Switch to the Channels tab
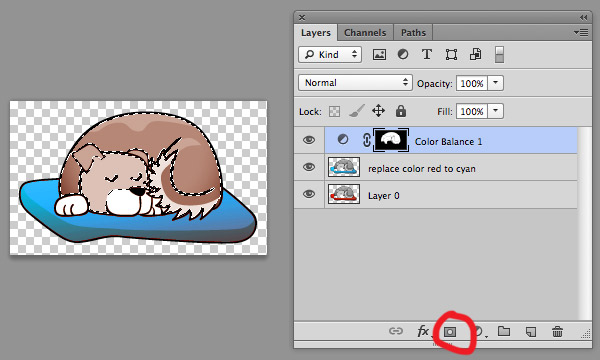The image size is (600, 360). point(365,33)
